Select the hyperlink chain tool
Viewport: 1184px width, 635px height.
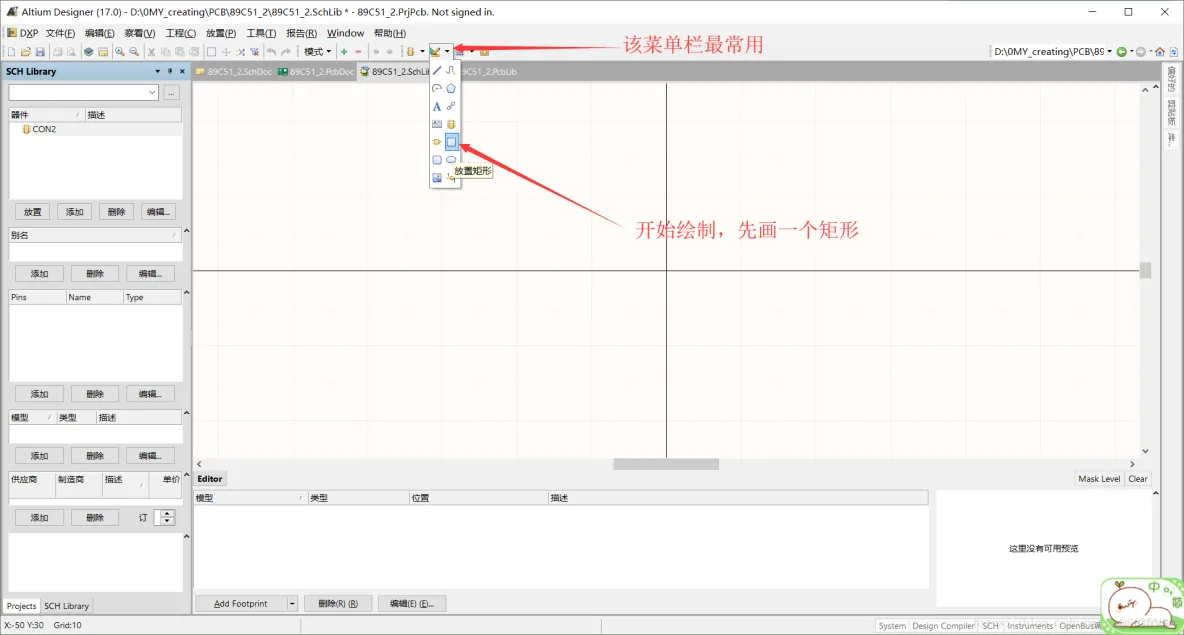pos(451,106)
